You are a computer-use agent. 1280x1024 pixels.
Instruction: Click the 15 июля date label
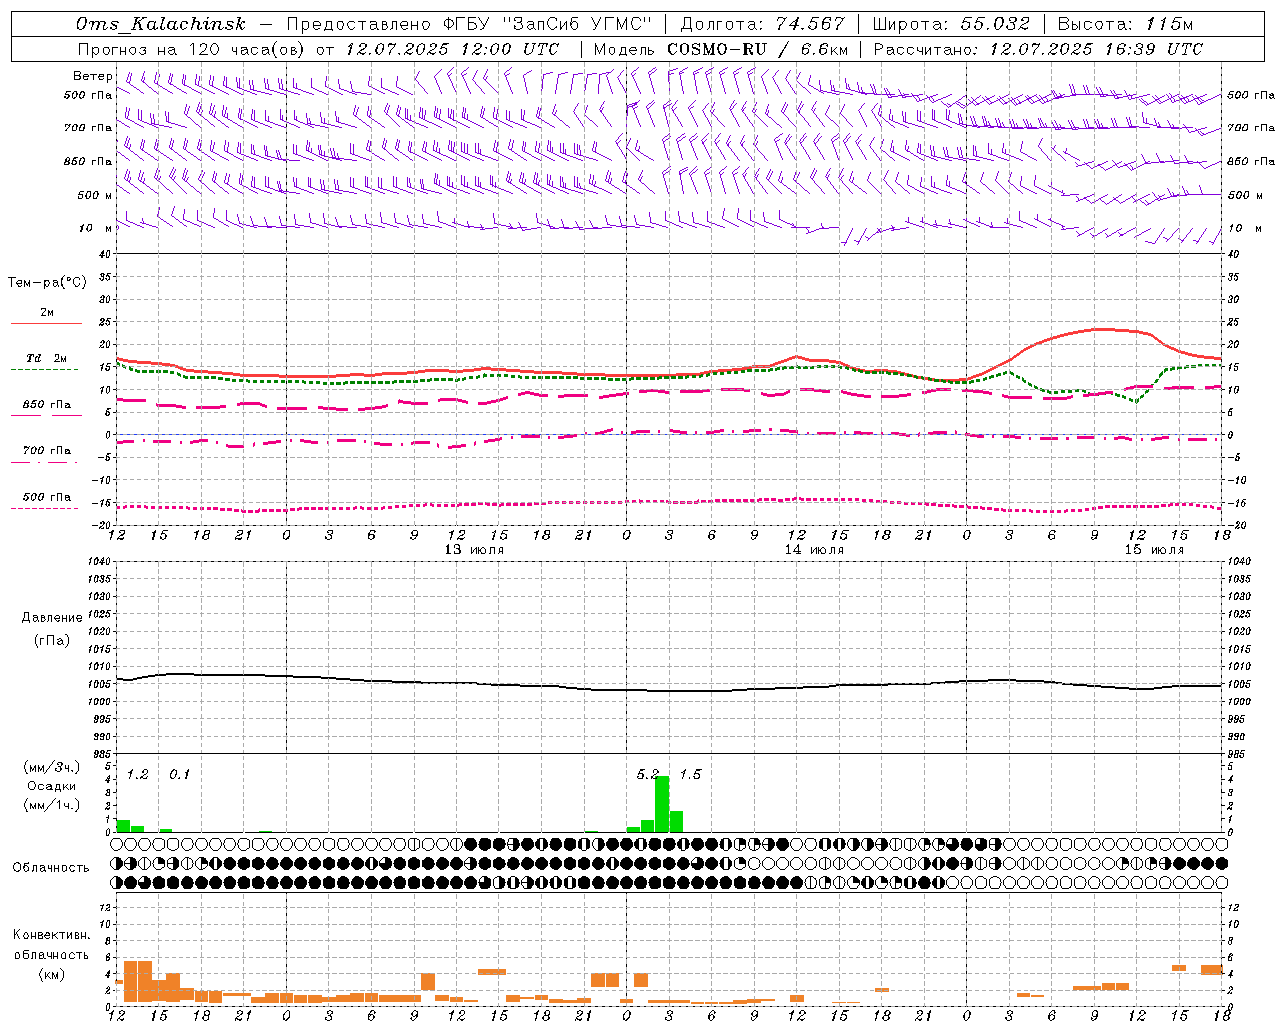click(x=1154, y=550)
